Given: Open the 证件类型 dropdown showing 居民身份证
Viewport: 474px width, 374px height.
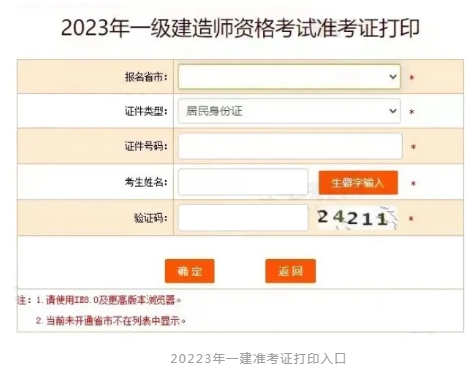Looking at the screenshot, I should pyautogui.click(x=289, y=111).
